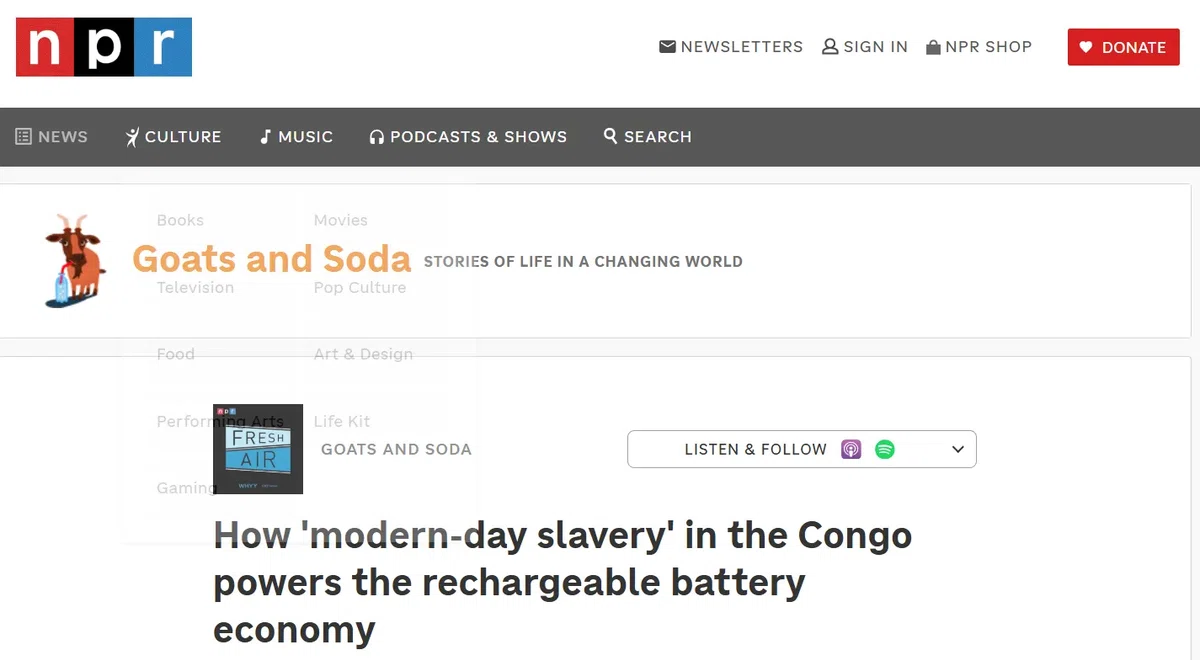Click the Fresh Air podcast thumbnail
Viewport: 1200px width, 660px height.
click(x=258, y=449)
